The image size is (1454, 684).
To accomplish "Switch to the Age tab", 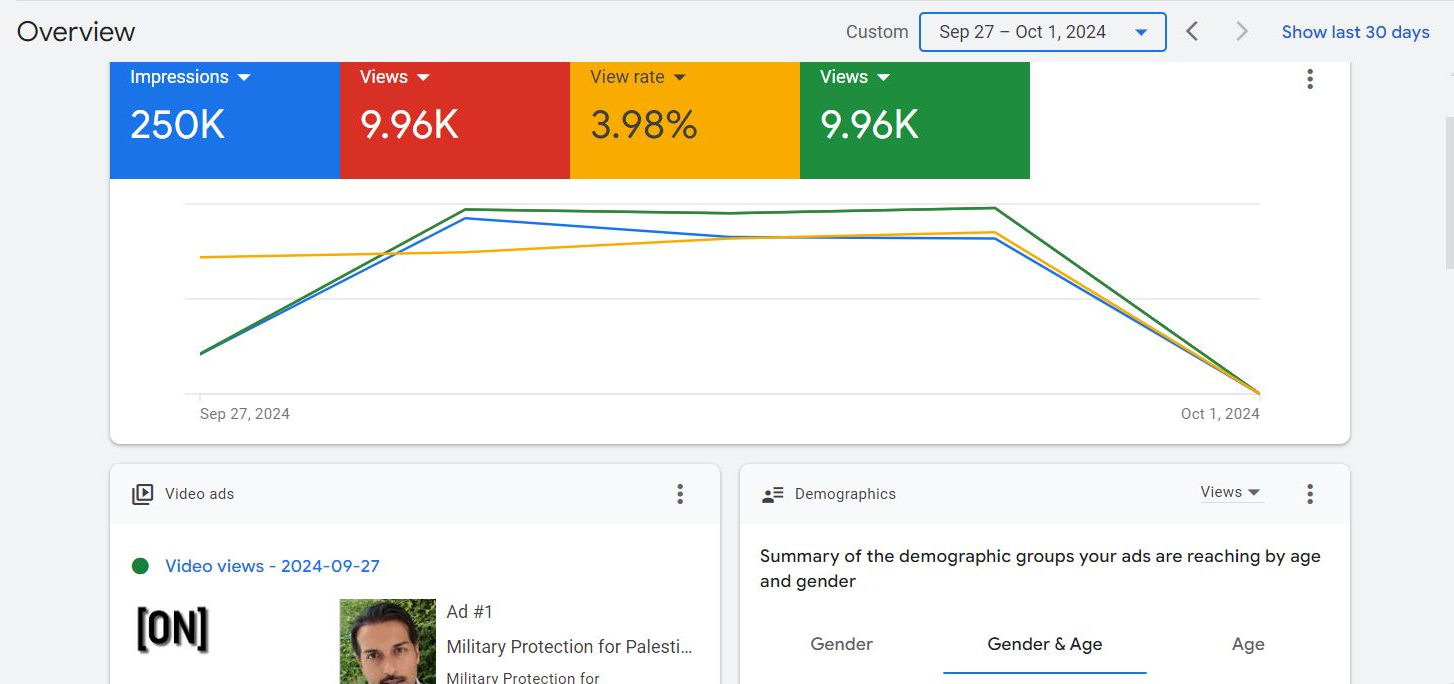I will coord(1247,645).
